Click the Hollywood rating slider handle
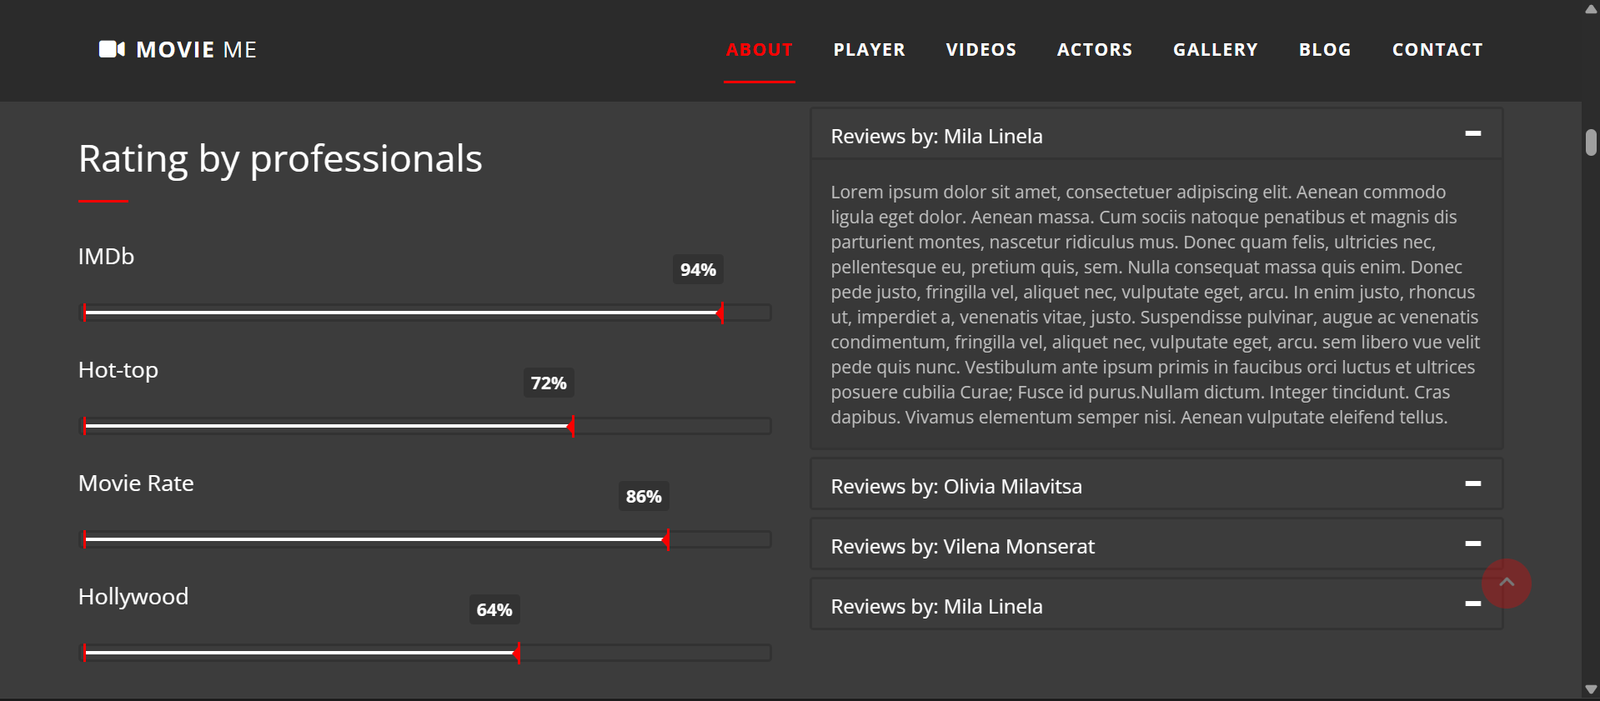 [517, 653]
